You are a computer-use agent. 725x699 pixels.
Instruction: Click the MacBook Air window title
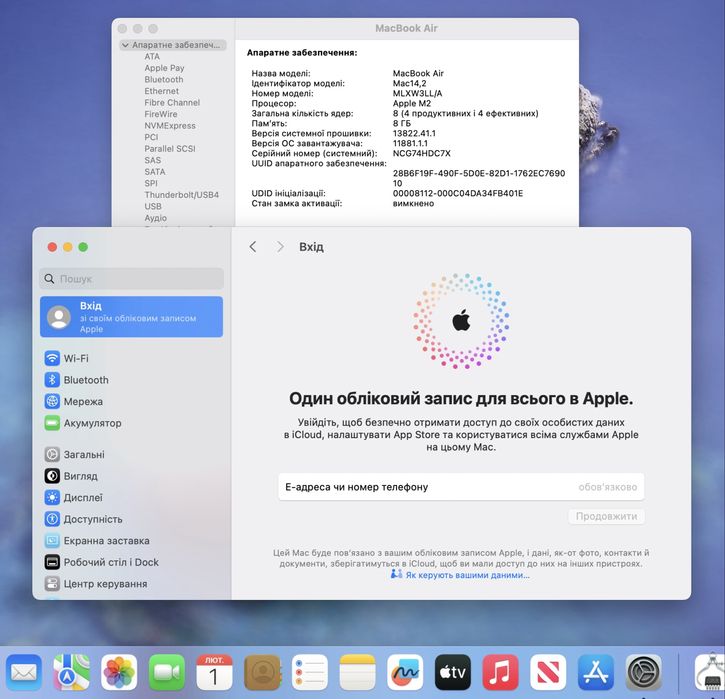(x=406, y=29)
